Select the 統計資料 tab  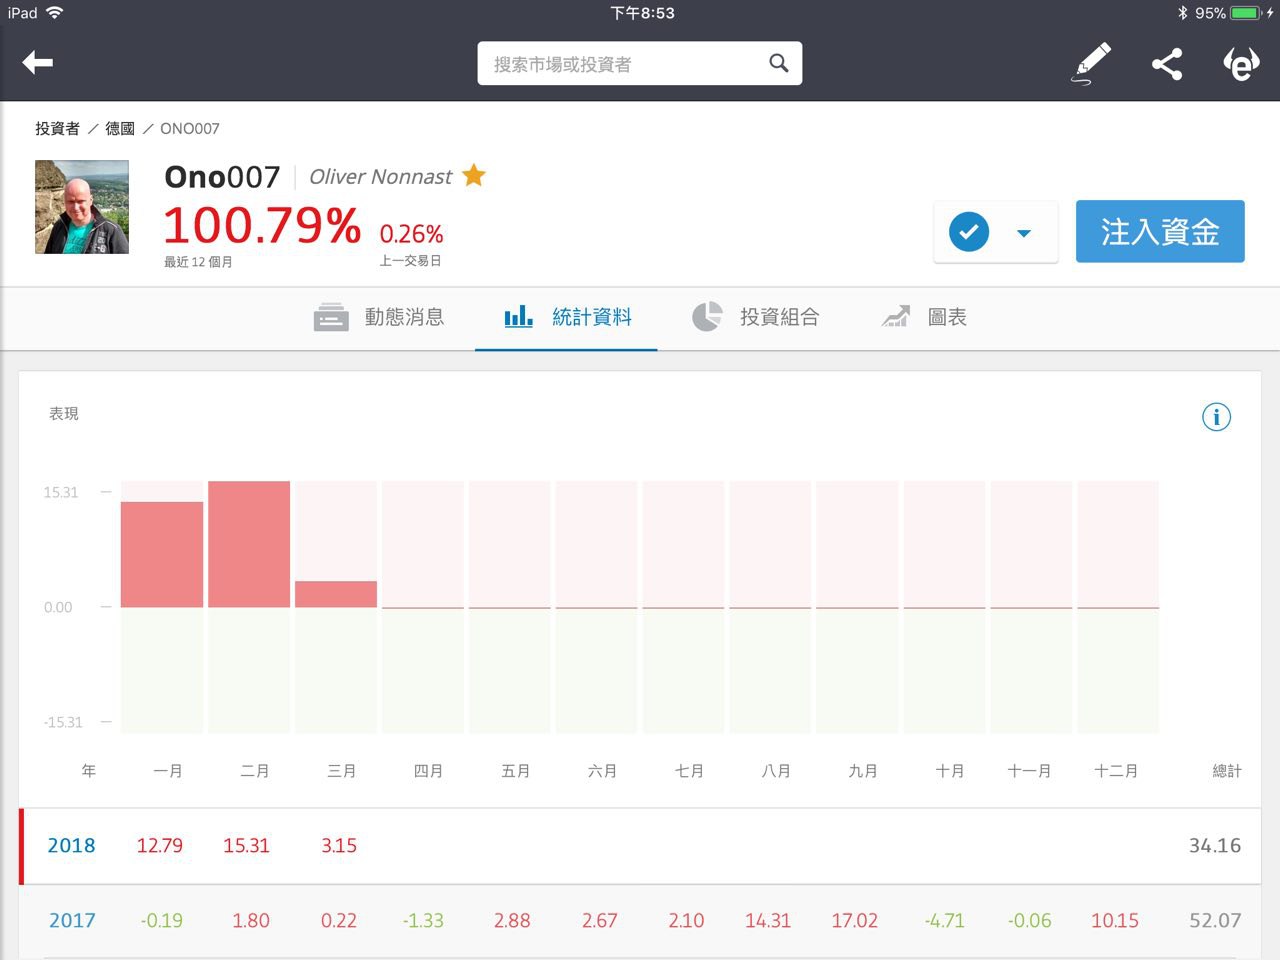567,317
